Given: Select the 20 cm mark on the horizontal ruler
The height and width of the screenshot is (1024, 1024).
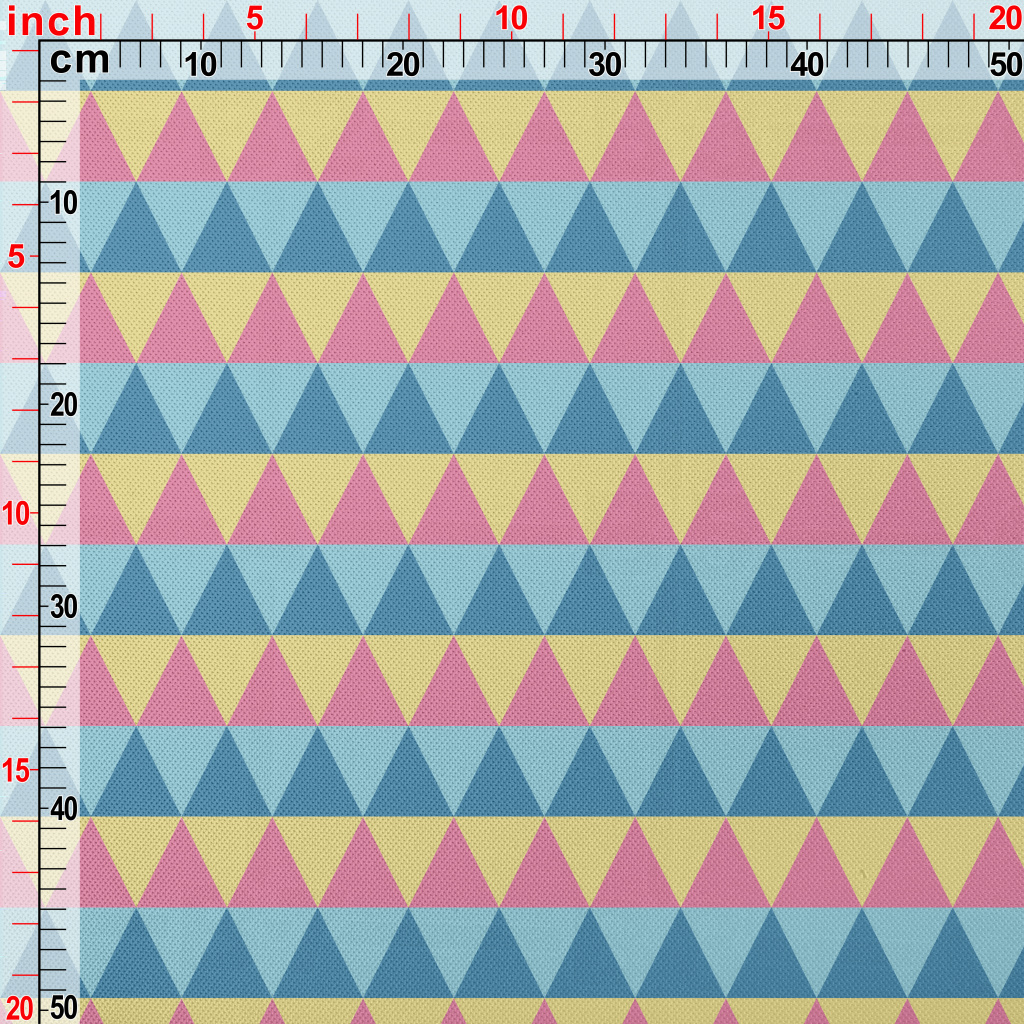Looking at the screenshot, I should coord(403,65).
